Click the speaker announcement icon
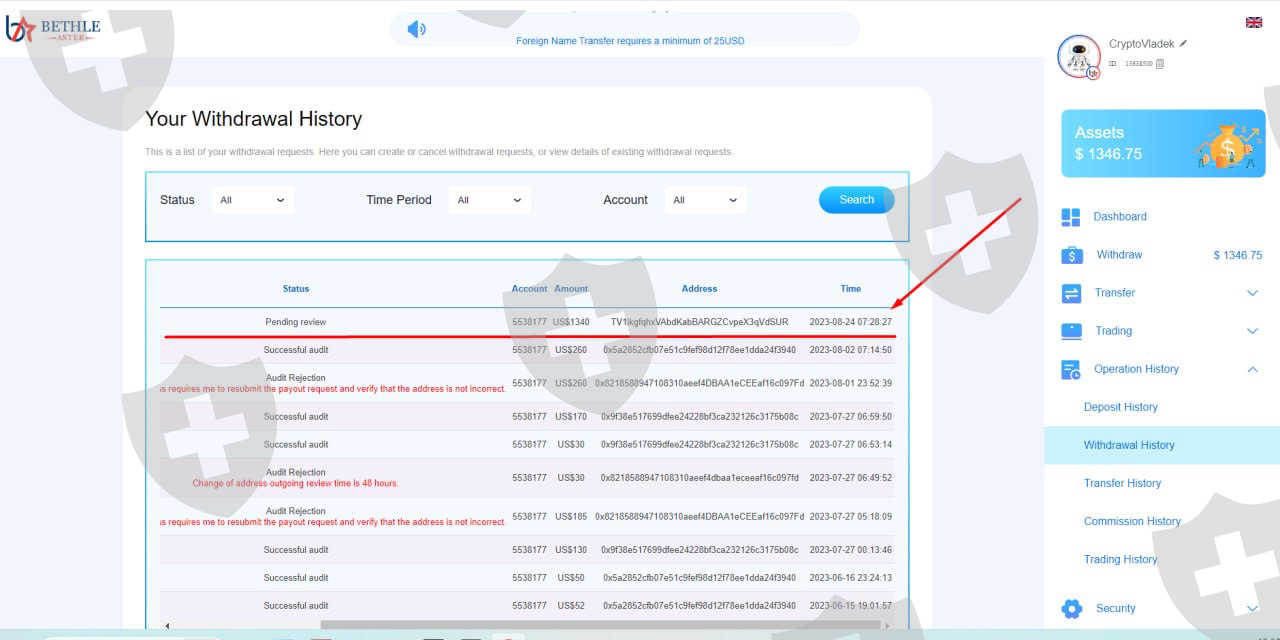 pos(416,29)
